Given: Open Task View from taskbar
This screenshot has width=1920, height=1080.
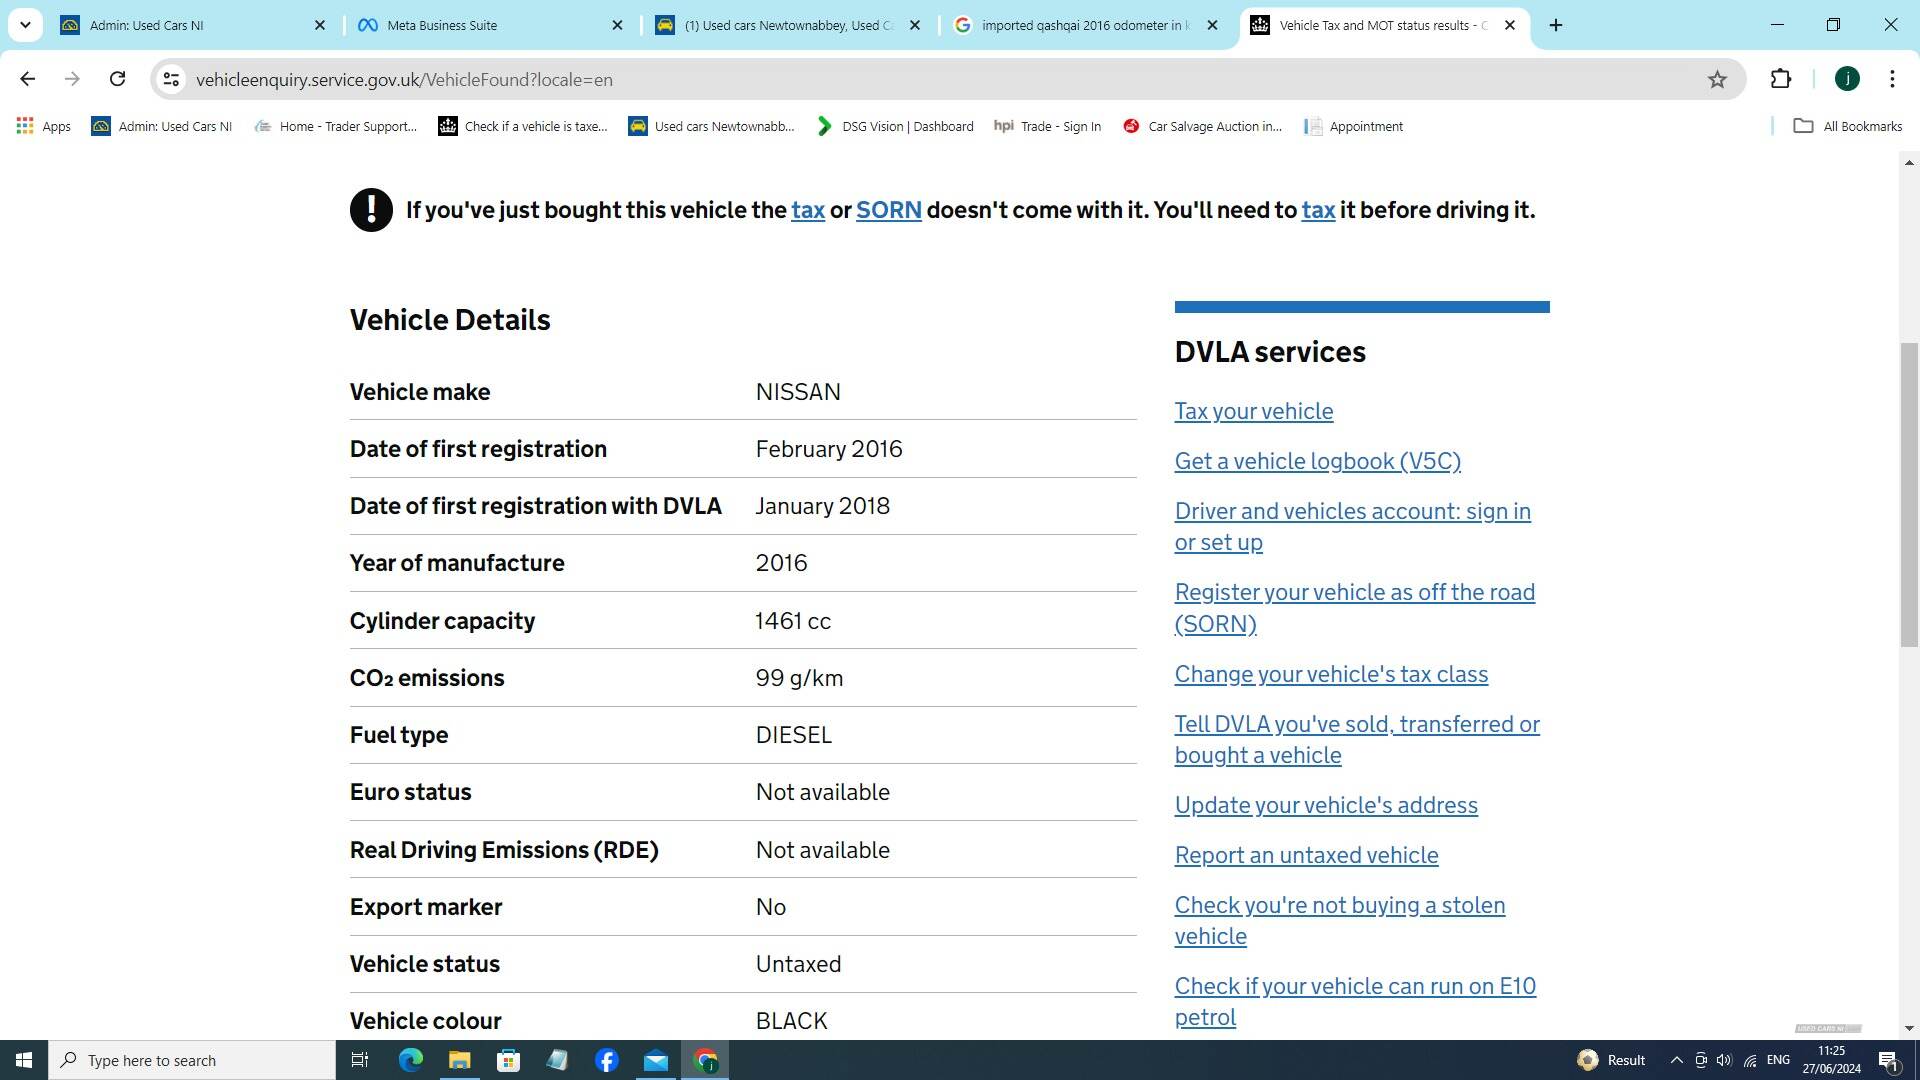Looking at the screenshot, I should point(360,1060).
